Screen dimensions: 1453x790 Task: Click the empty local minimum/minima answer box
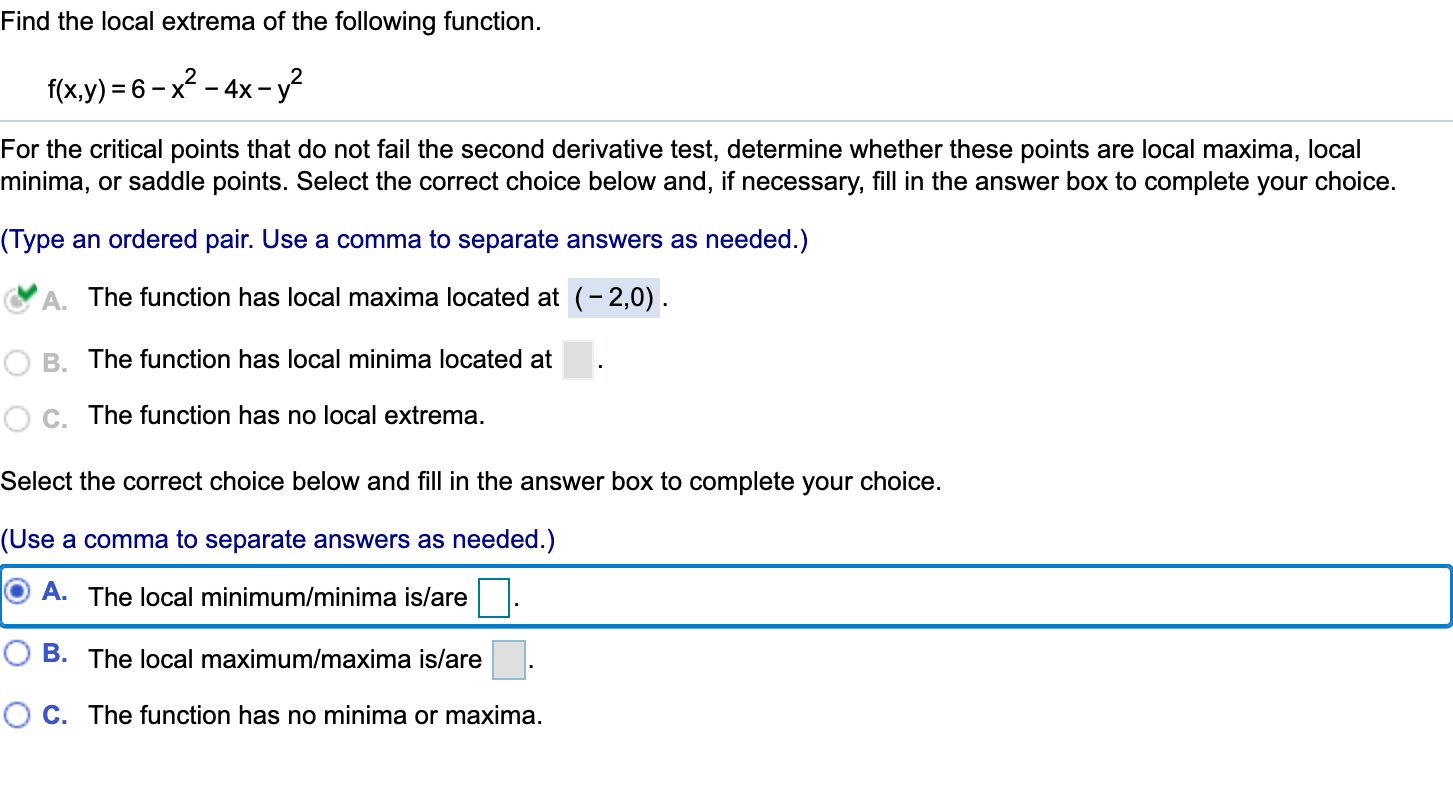click(x=494, y=596)
